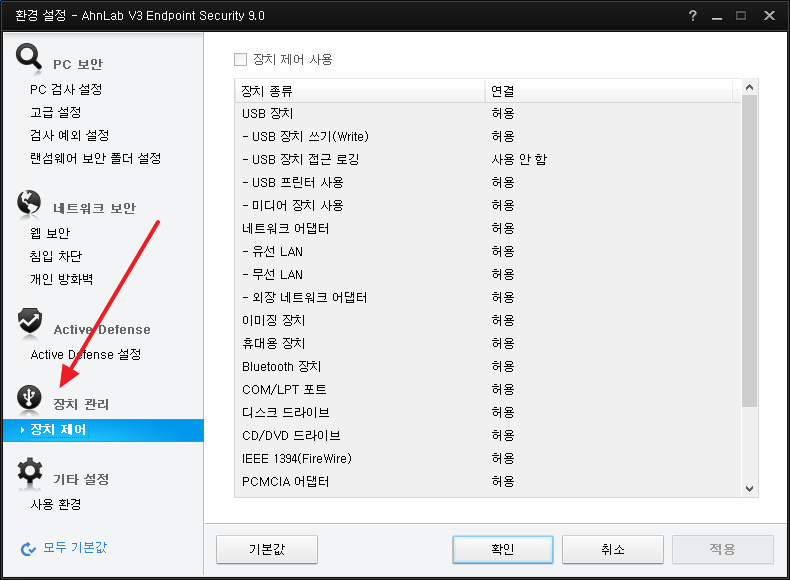This screenshot has height=580, width=790.
Task: Click the 모두 기본값 reset arrow icon
Action: pyautogui.click(x=28, y=549)
